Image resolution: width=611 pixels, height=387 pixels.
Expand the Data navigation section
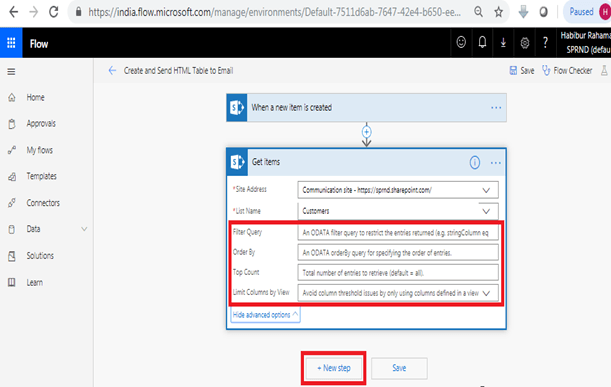(84, 229)
